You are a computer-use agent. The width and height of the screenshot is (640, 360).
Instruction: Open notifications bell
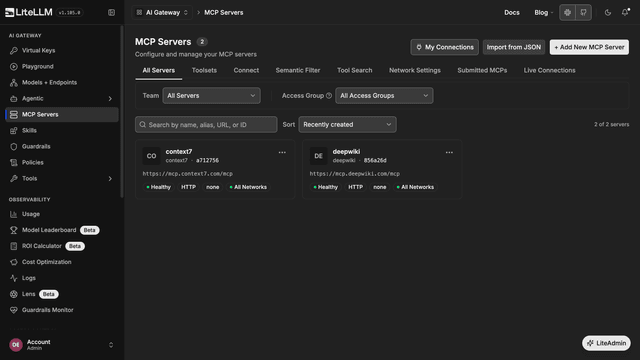pyautogui.click(x=625, y=13)
